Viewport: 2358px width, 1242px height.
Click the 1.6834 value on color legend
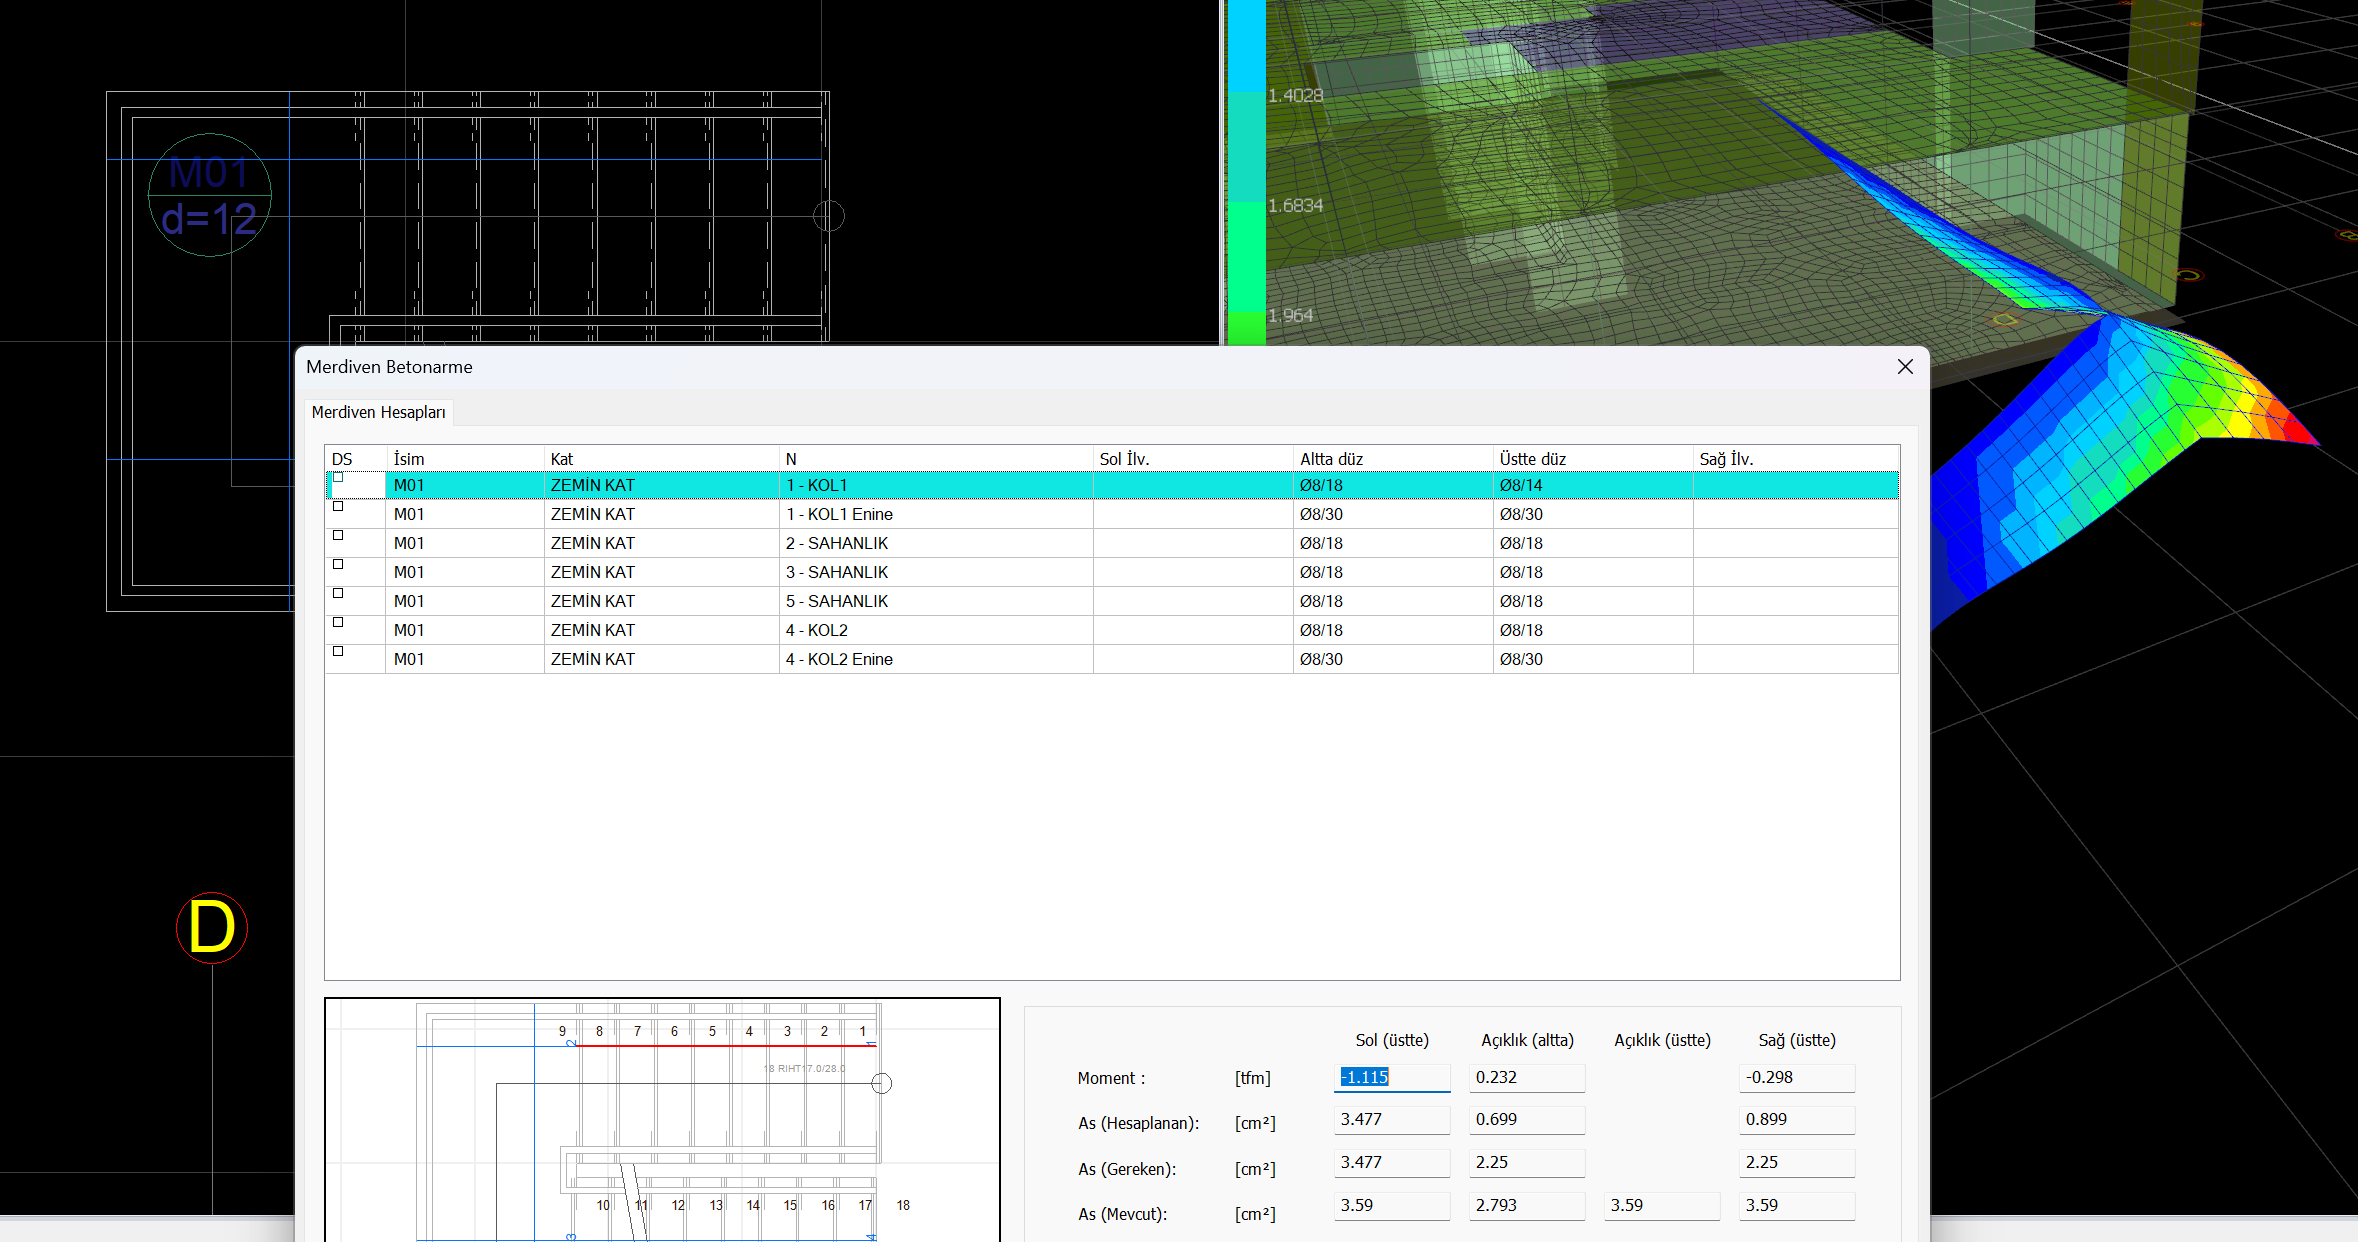(1295, 205)
